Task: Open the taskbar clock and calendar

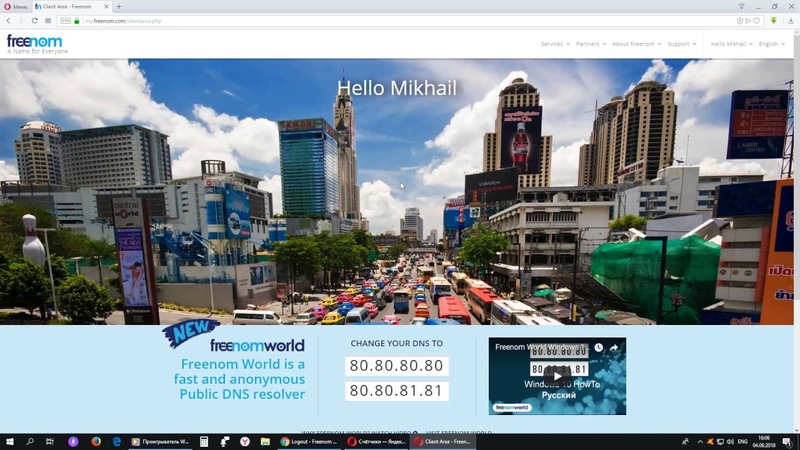Action: pos(764,442)
